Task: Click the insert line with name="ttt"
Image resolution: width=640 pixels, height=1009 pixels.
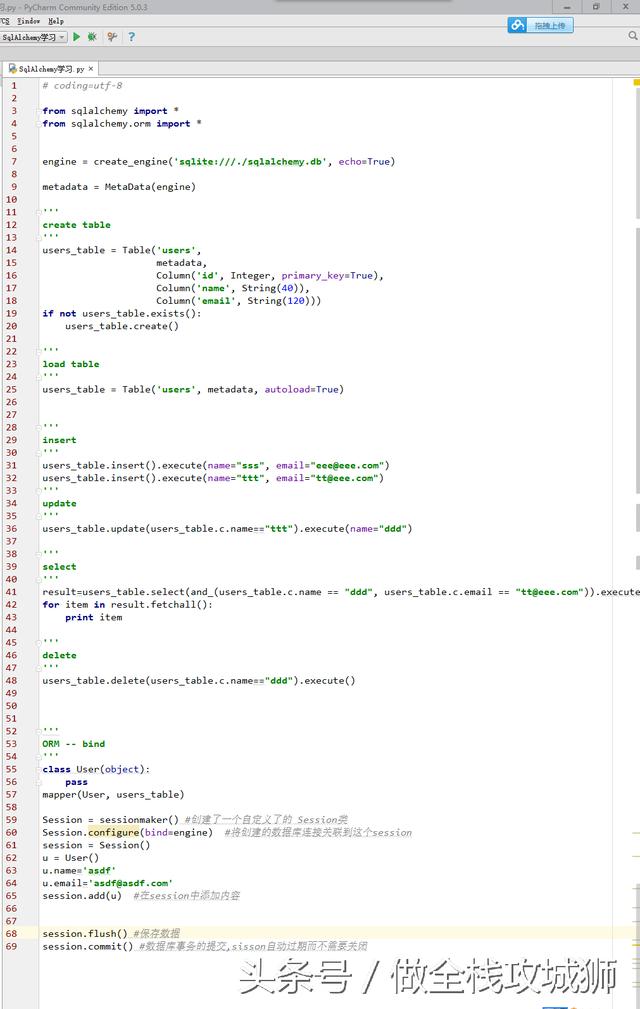Action: click(213, 478)
